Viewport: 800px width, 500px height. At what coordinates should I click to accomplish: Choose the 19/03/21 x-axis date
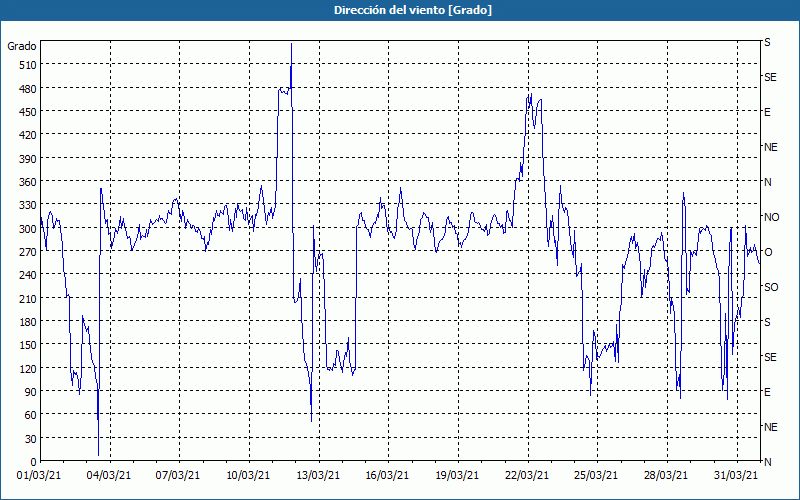457,476
